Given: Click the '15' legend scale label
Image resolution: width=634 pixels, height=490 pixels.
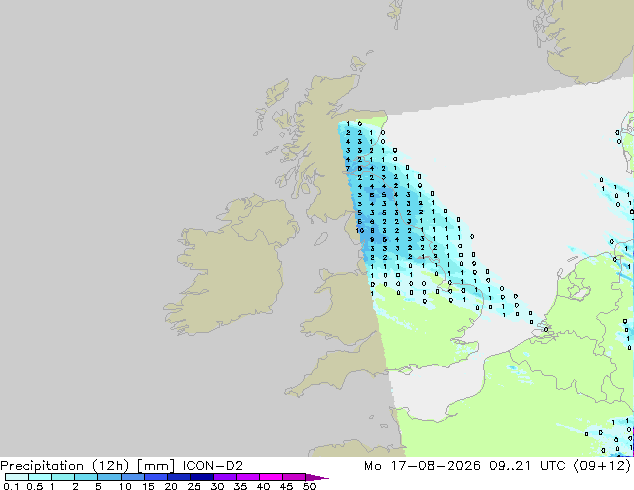Looking at the screenshot, I should pos(148,486).
